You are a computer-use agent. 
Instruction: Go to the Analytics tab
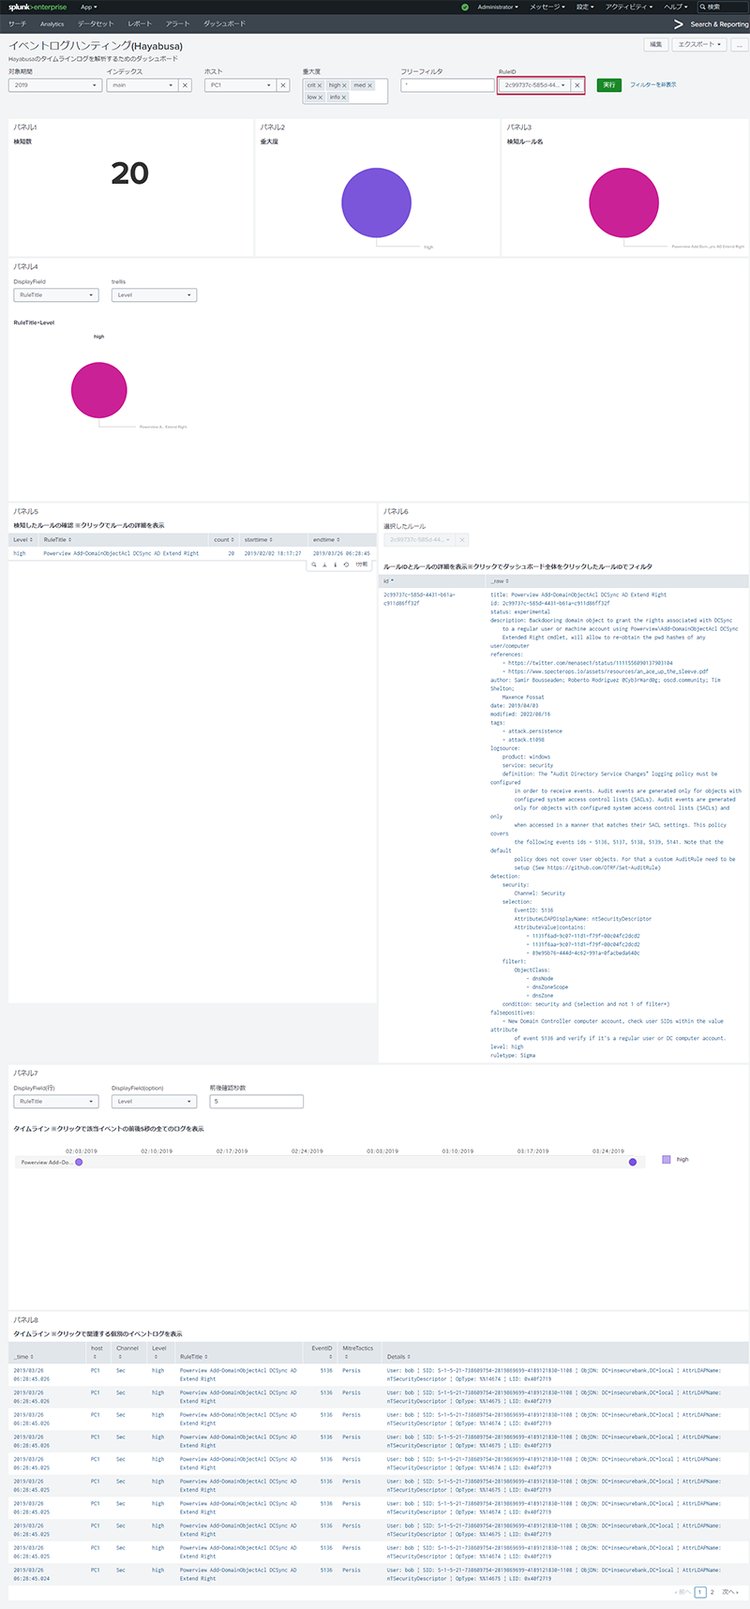[52, 23]
